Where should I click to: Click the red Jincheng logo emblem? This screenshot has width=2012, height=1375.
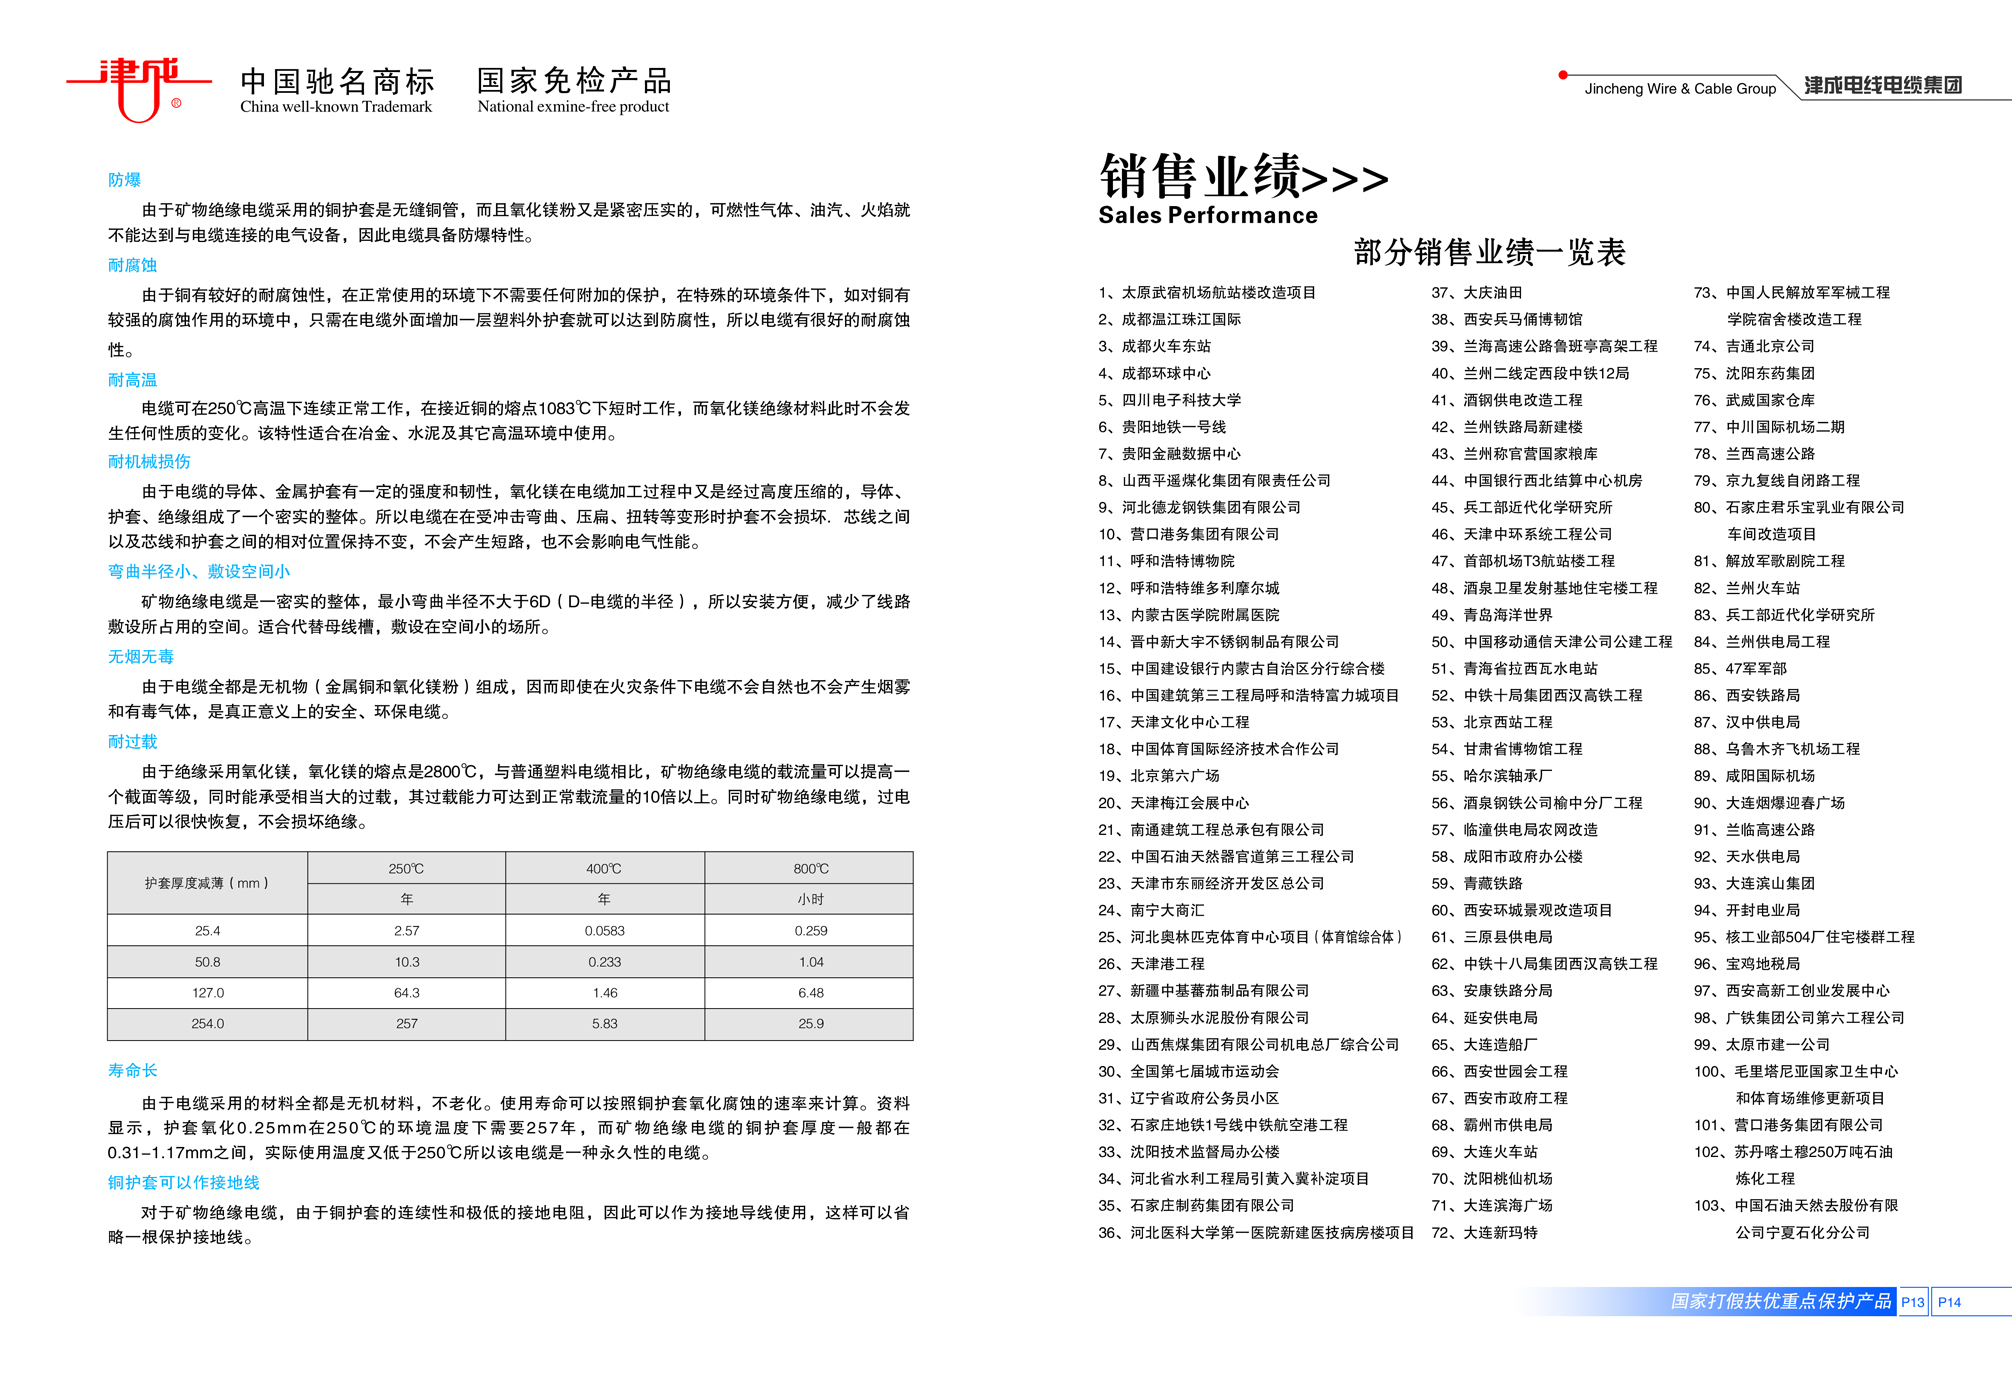139,88
